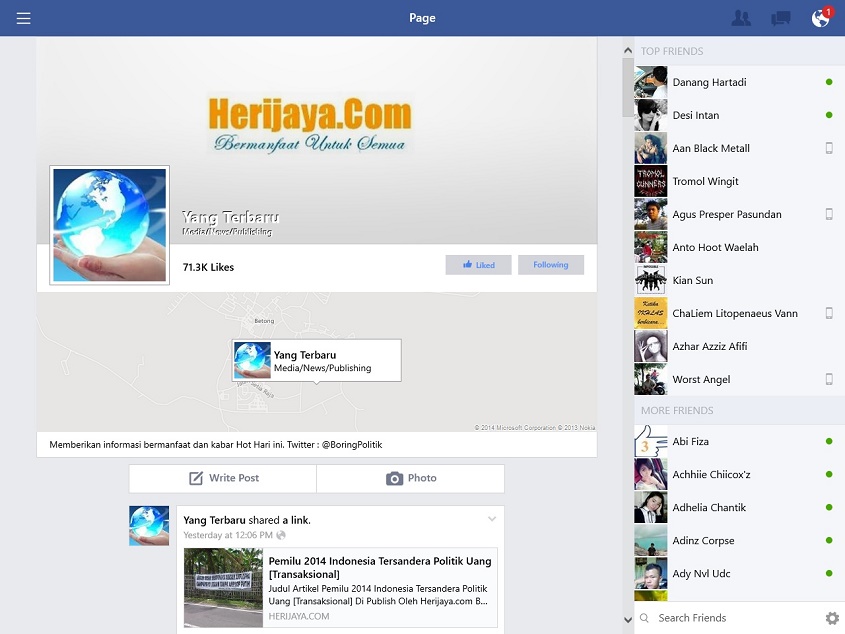Open notifications globe icon
This screenshot has height=634, width=845.
821,18
